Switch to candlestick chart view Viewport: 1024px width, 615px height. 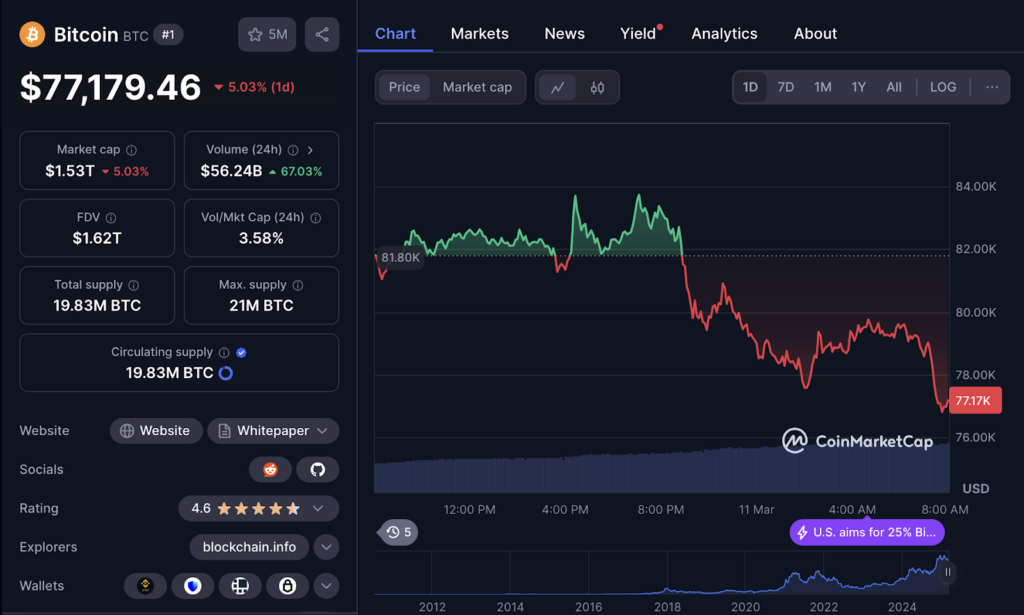click(x=597, y=87)
